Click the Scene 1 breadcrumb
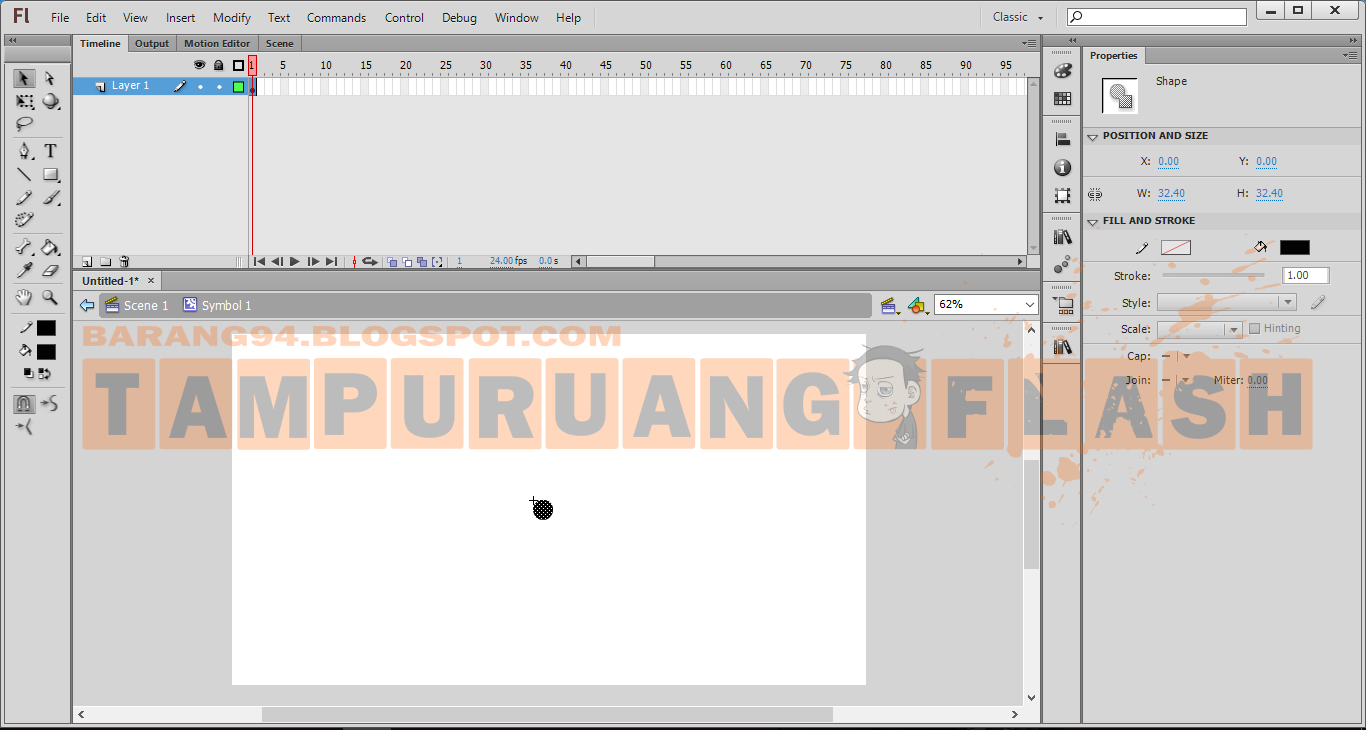Viewport: 1366px width, 730px height. tap(136, 305)
